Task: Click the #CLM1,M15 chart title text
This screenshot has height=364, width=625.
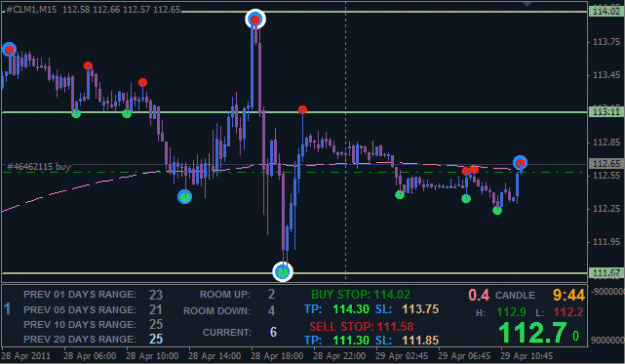Action: point(31,9)
